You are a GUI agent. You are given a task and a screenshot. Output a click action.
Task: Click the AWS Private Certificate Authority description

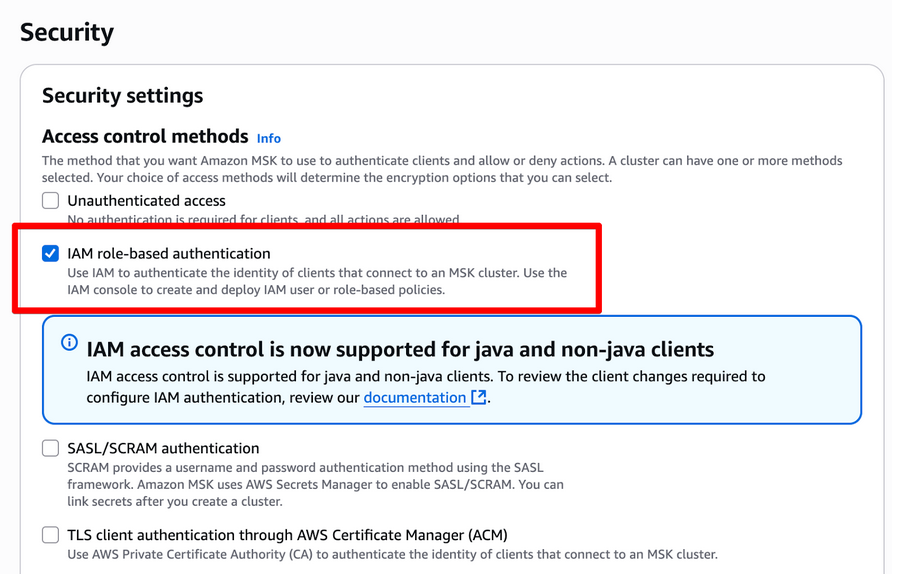pyautogui.click(x=392, y=555)
